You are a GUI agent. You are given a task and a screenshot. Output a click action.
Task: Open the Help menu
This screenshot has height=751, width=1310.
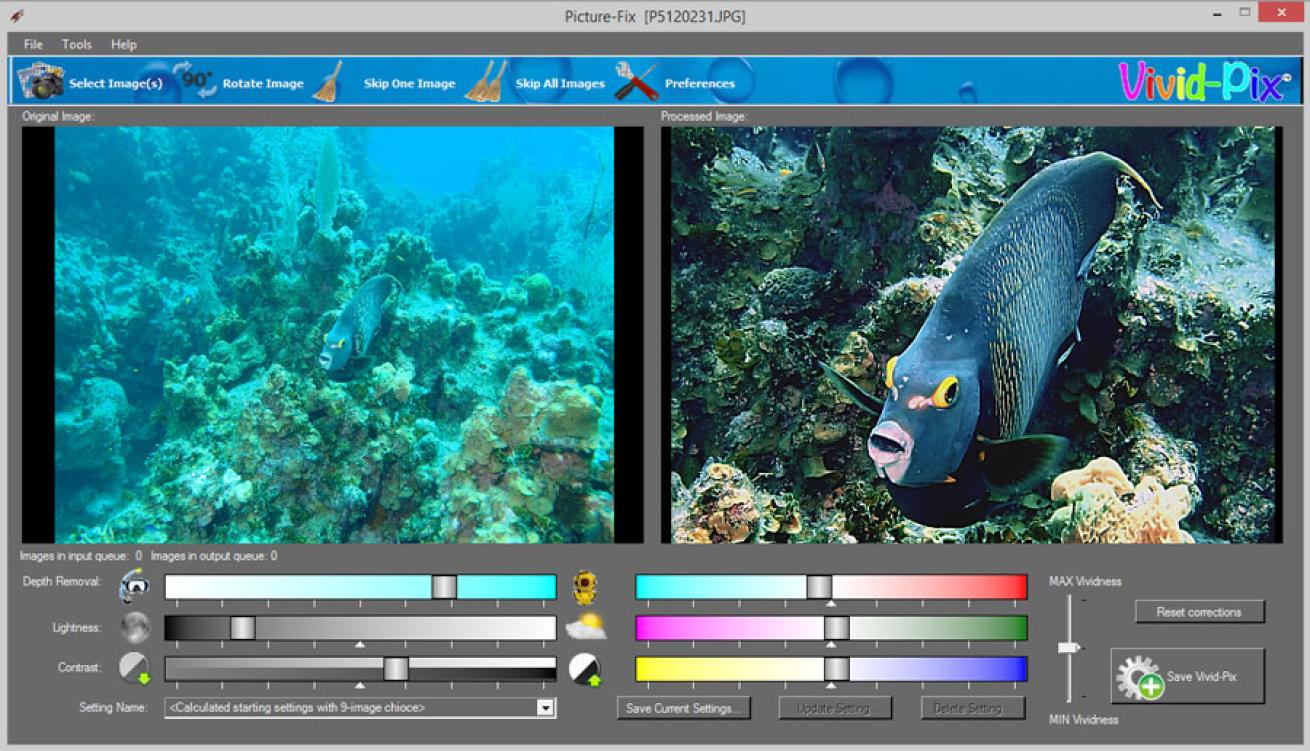tap(124, 44)
